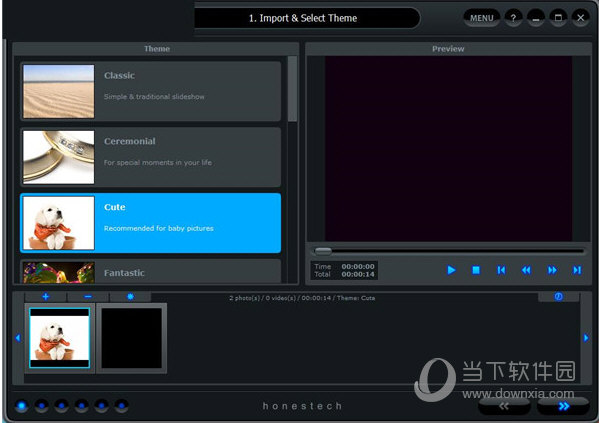Minimize the honestech window
Screen dimensions: 599x423
(536, 18)
